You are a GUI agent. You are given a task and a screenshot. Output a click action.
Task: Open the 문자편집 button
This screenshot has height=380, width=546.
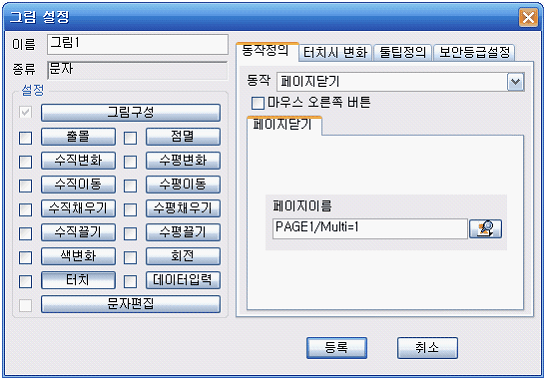point(131,304)
